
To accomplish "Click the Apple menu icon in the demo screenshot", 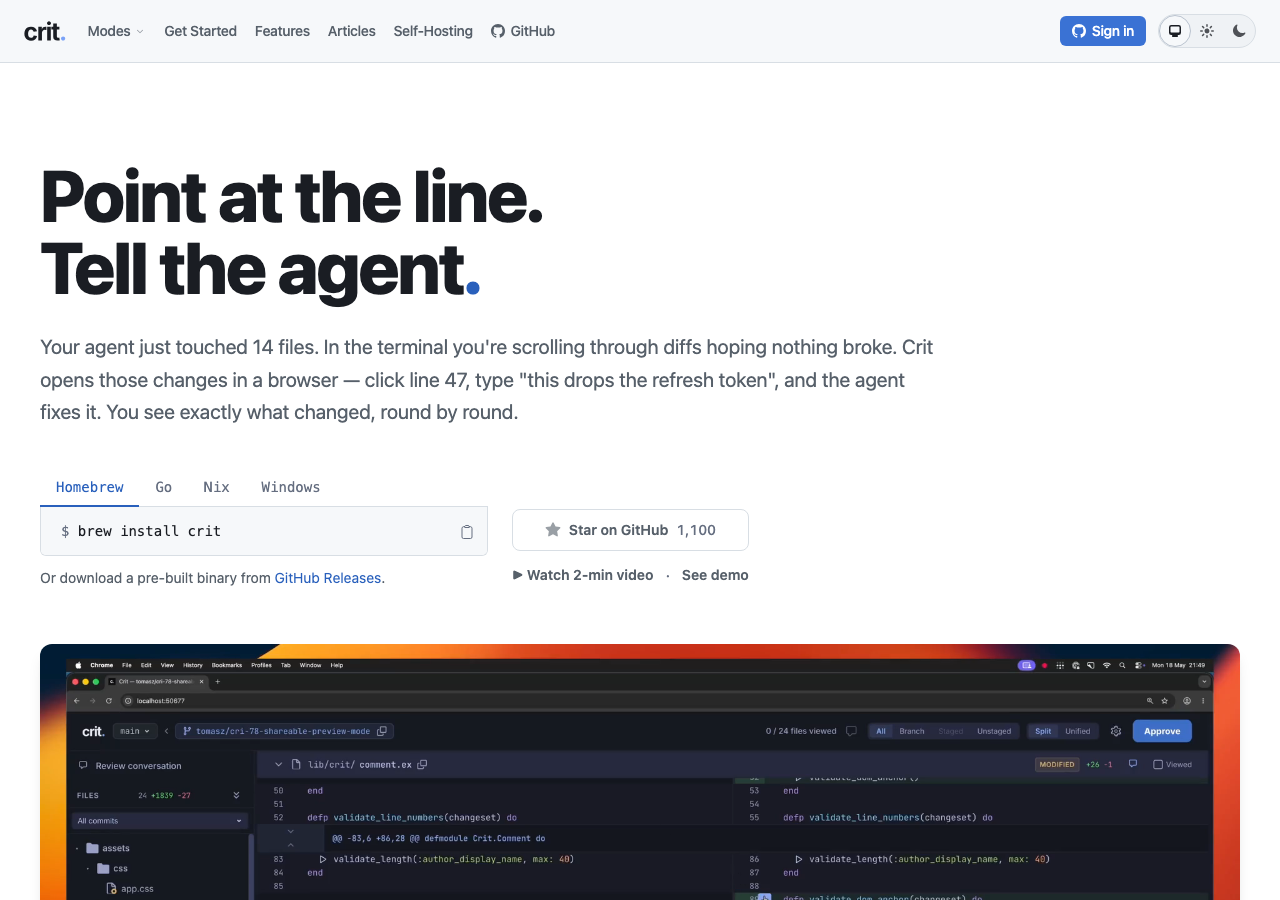I will [77, 665].
